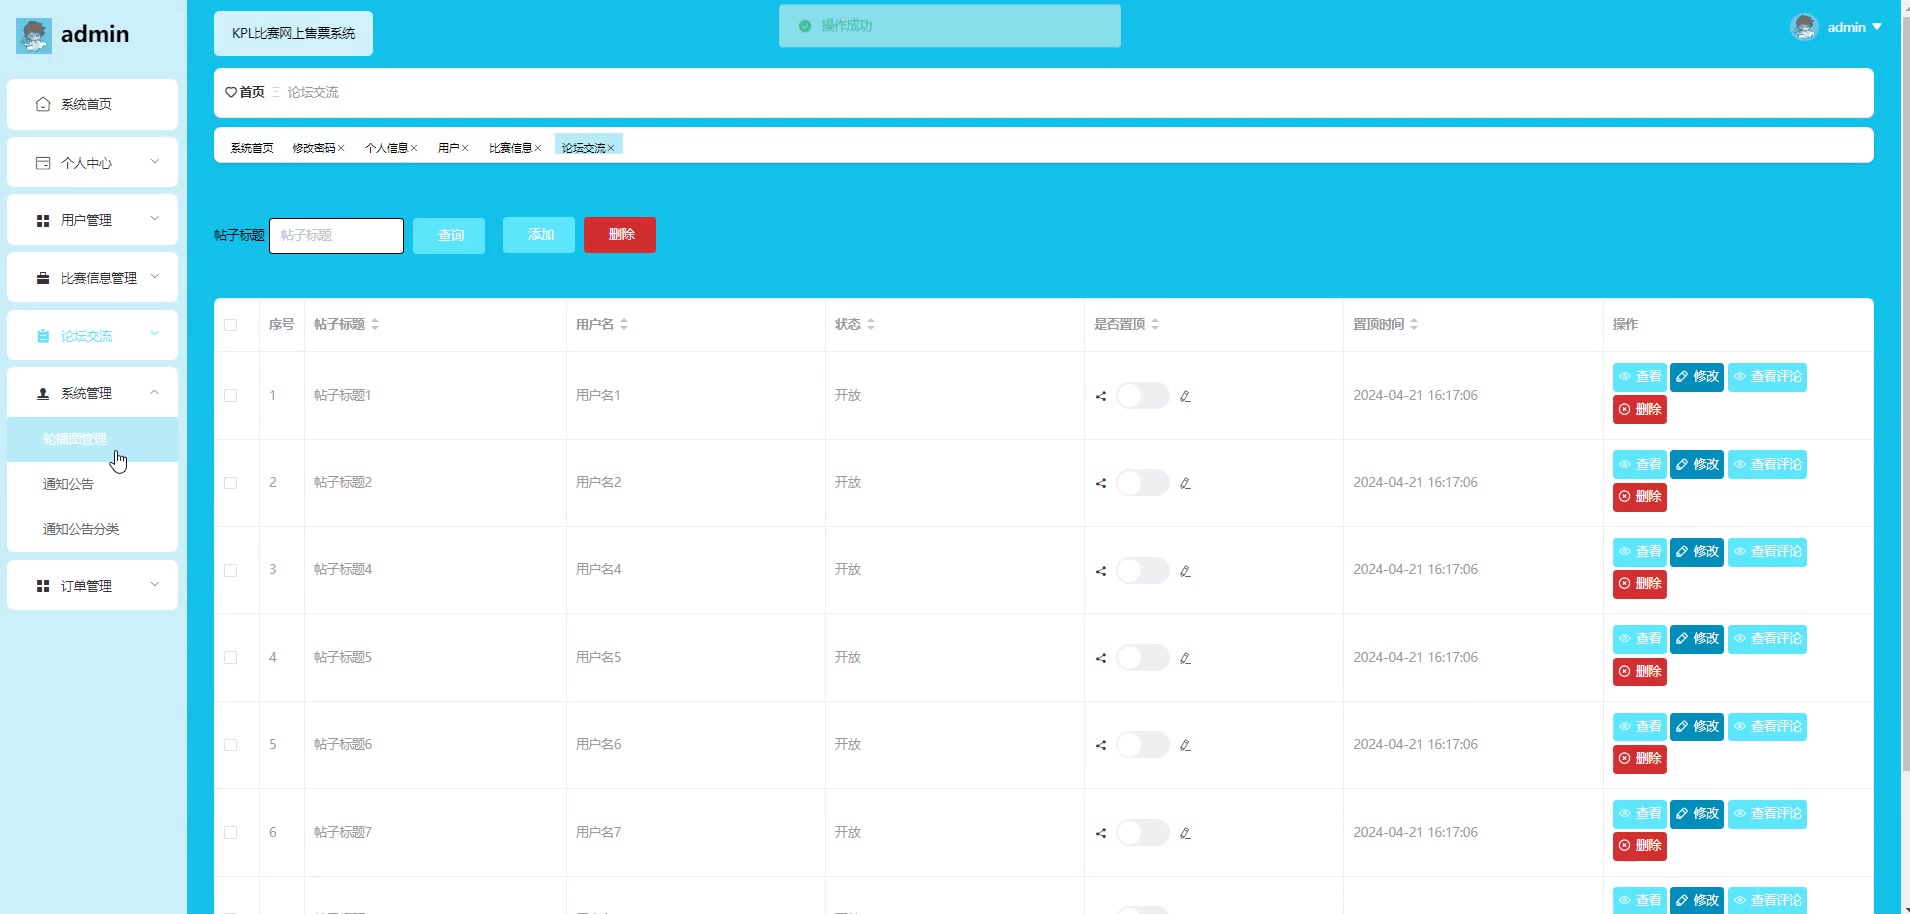This screenshot has height=914, width=1910.
Task: Click the share icon in row 帖子标题4
Action: point(1101,571)
